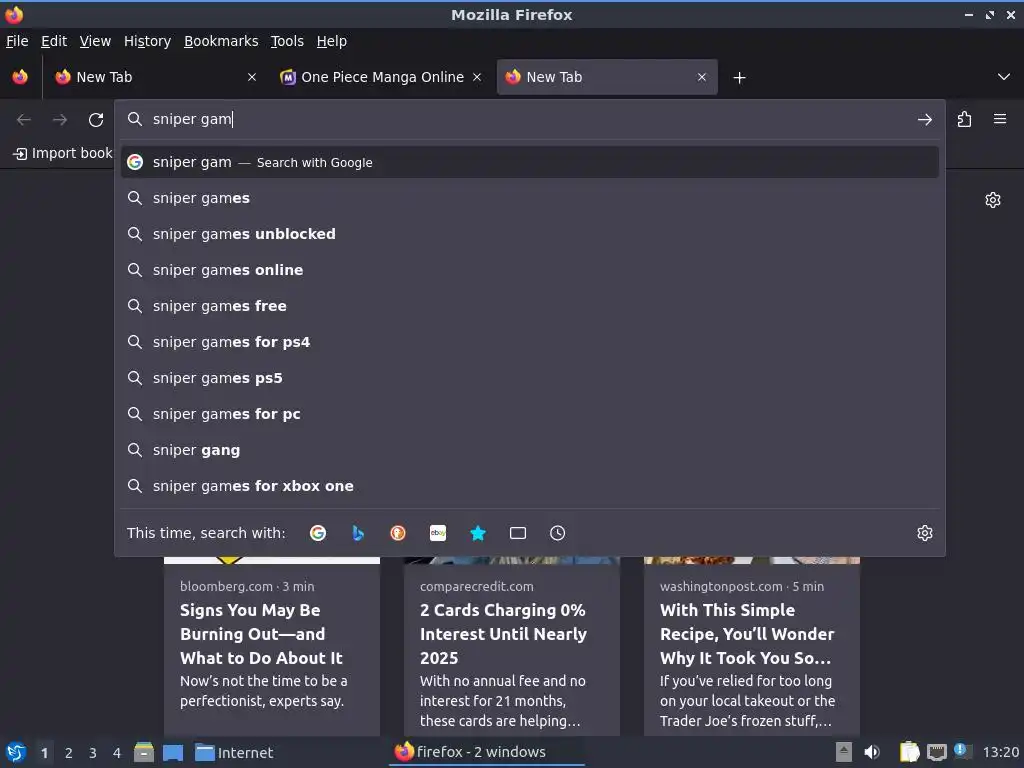
Task: Open the taskbar application launcher menu
Action: point(16,752)
